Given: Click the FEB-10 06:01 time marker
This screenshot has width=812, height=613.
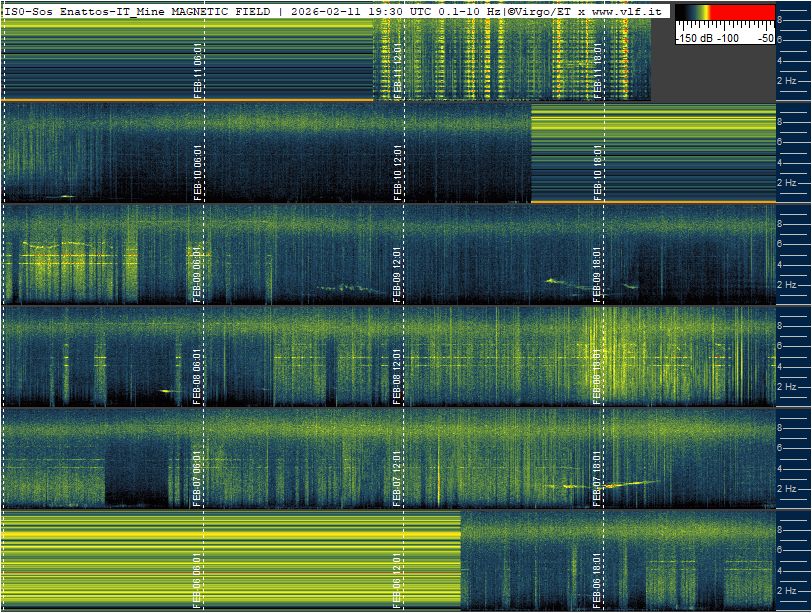Looking at the screenshot, I should 197,172.
